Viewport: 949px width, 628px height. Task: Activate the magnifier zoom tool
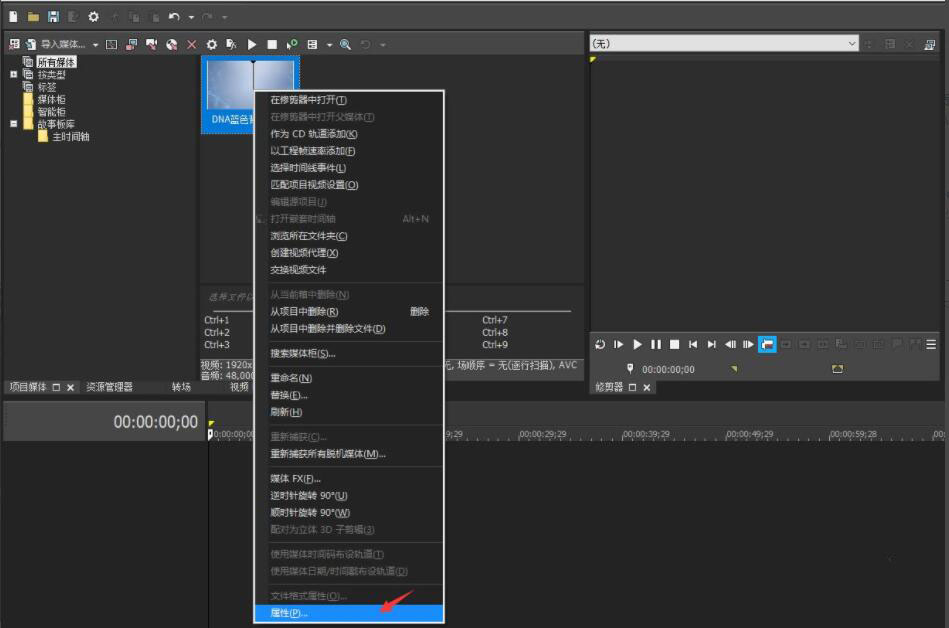[344, 43]
